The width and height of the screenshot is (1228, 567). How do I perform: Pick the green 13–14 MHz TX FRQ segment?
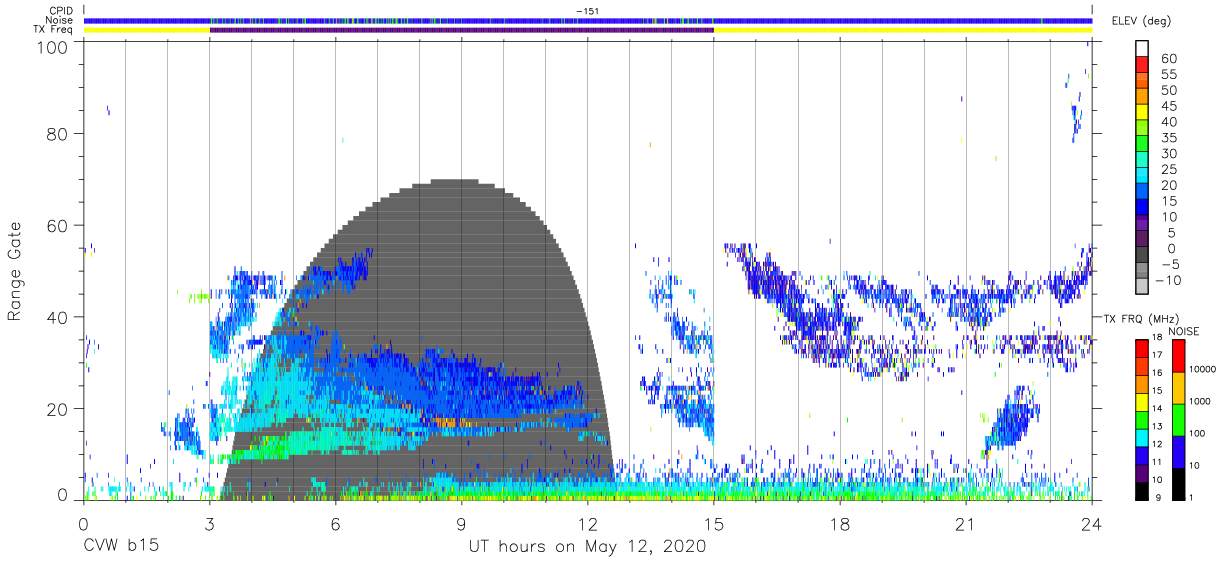pyautogui.click(x=1141, y=420)
